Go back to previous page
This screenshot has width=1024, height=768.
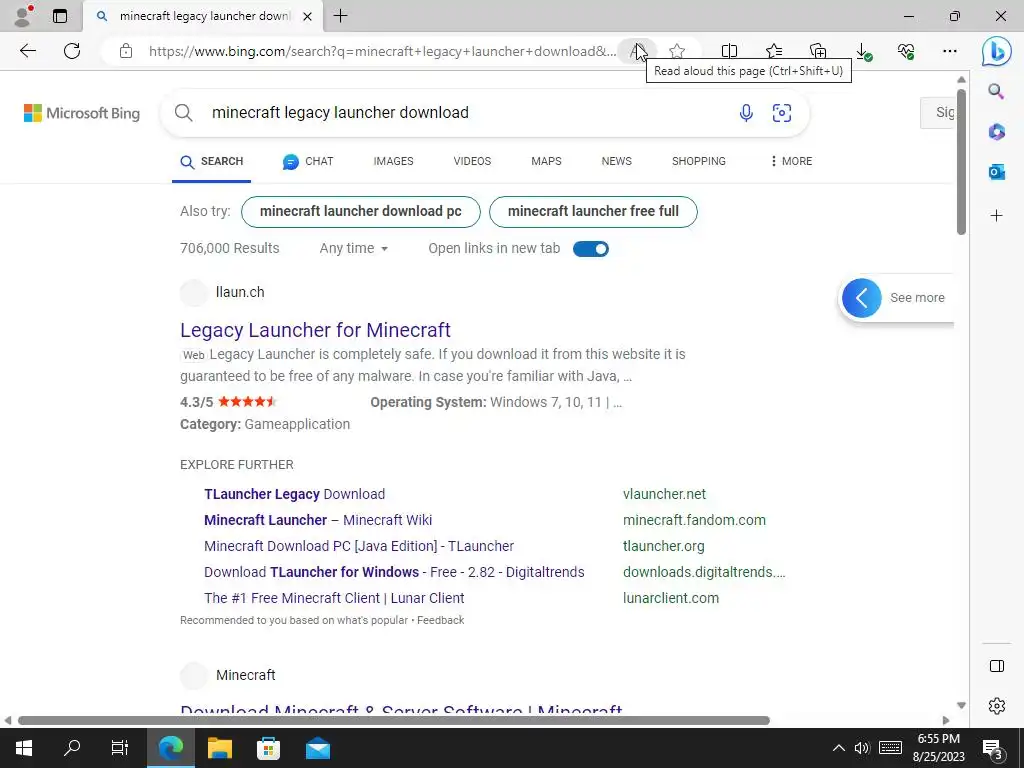point(27,51)
